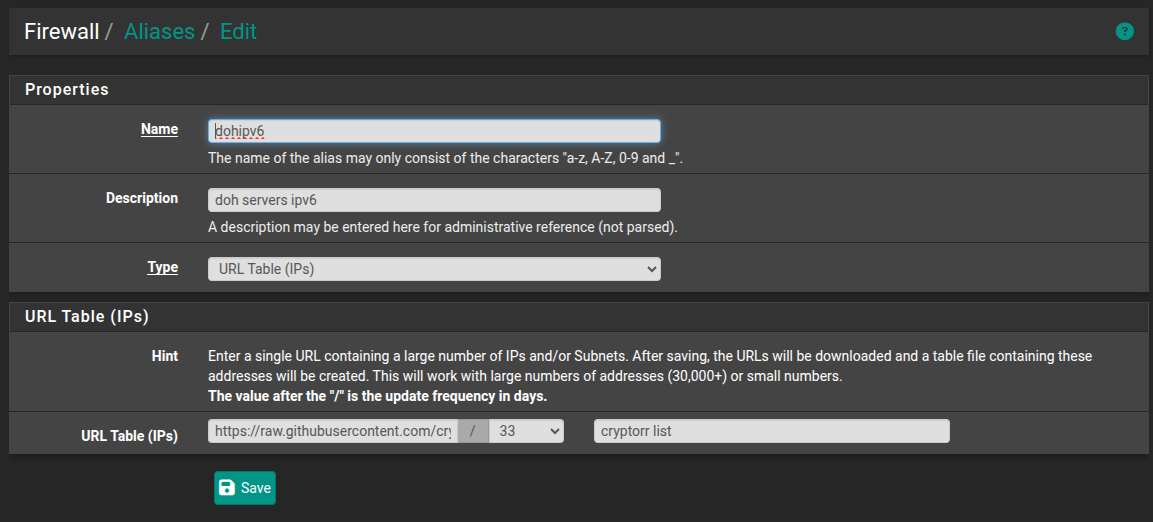Viewport: 1153px width, 522px height.
Task: Click the Description field with 'doh servers ipv6'
Action: tap(434, 200)
